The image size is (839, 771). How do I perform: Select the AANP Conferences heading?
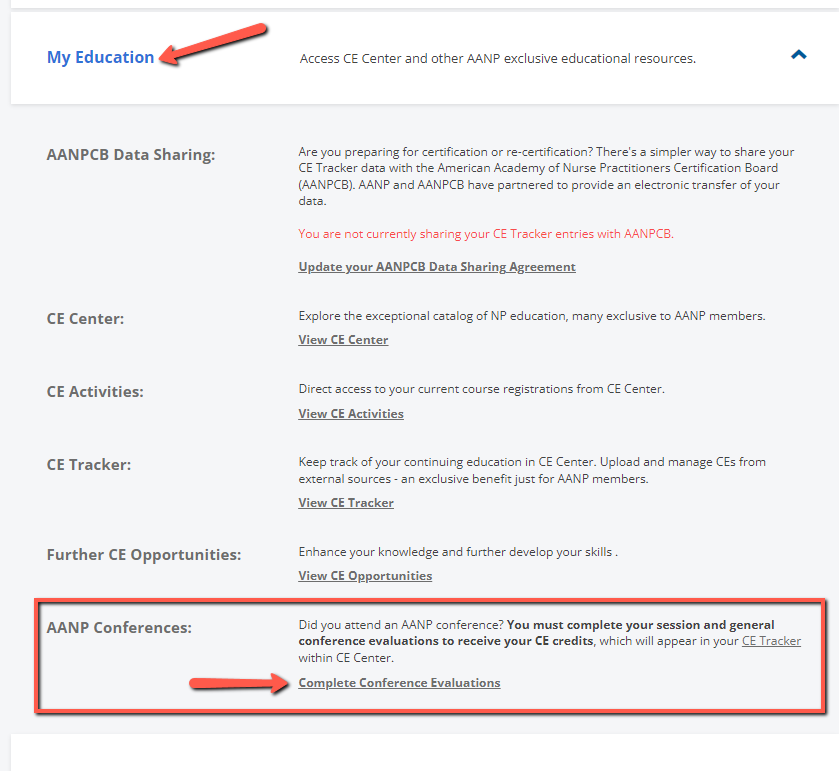[x=119, y=628]
